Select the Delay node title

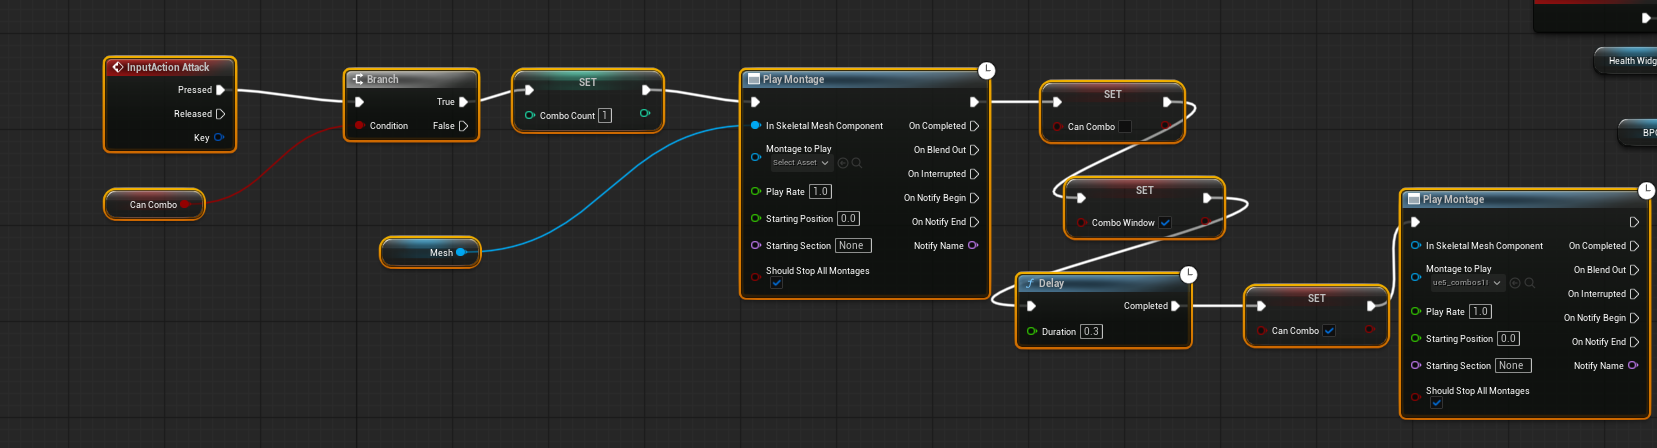pos(1051,283)
